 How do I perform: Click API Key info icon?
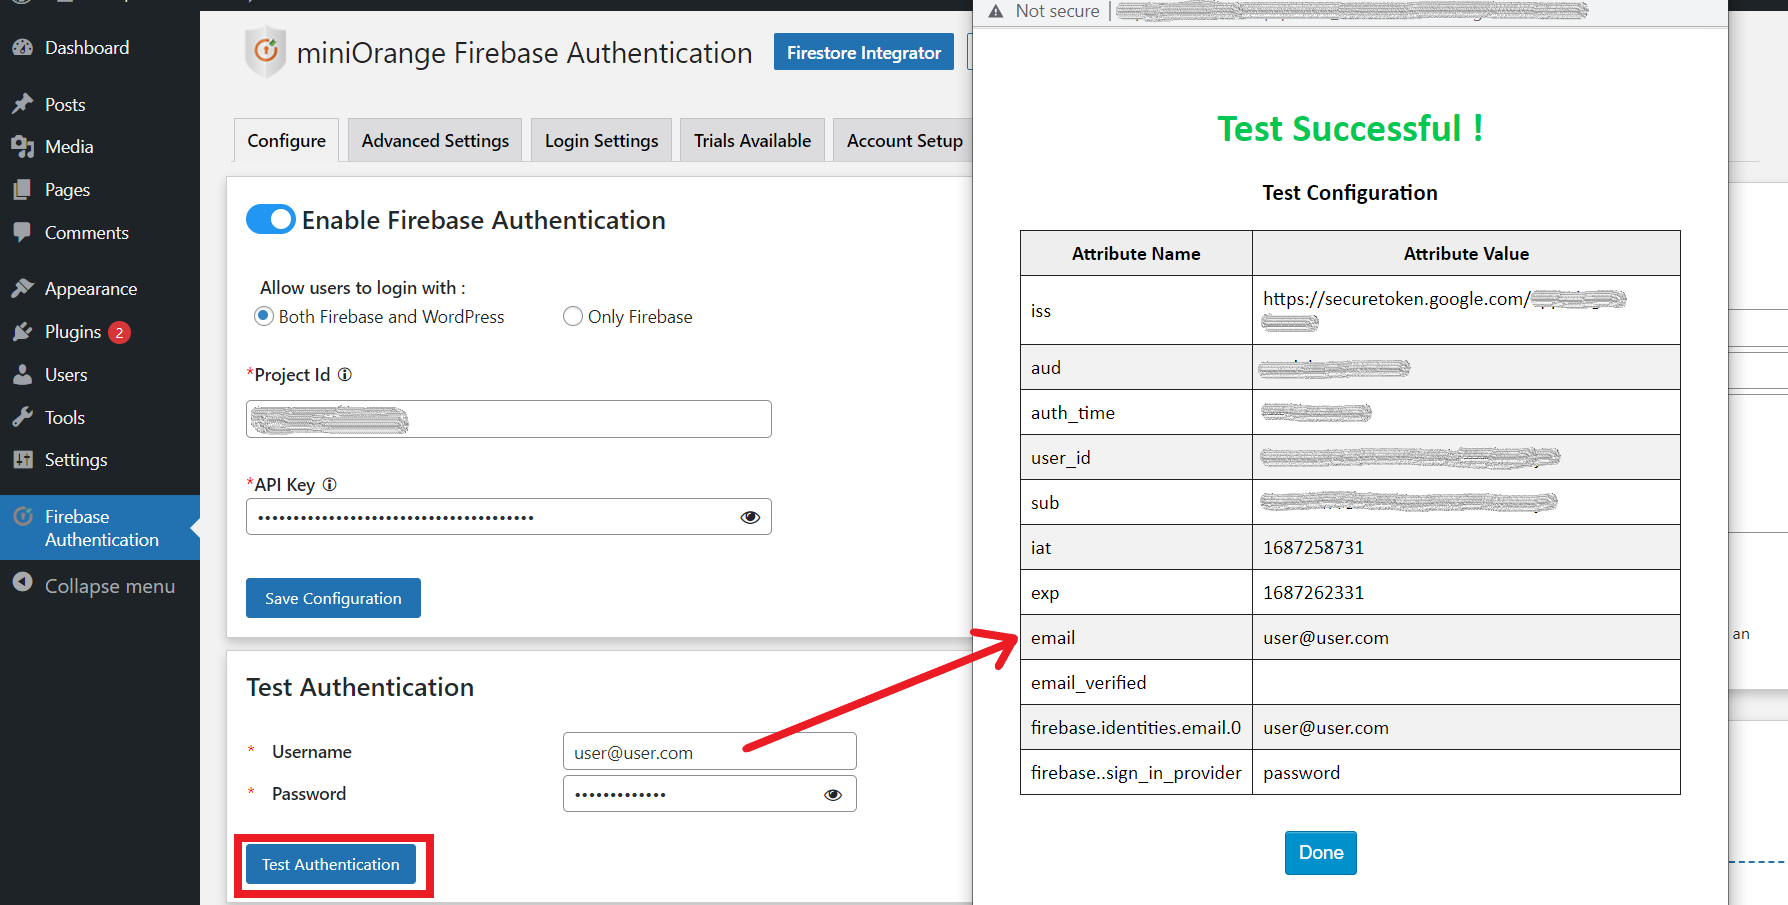click(330, 484)
